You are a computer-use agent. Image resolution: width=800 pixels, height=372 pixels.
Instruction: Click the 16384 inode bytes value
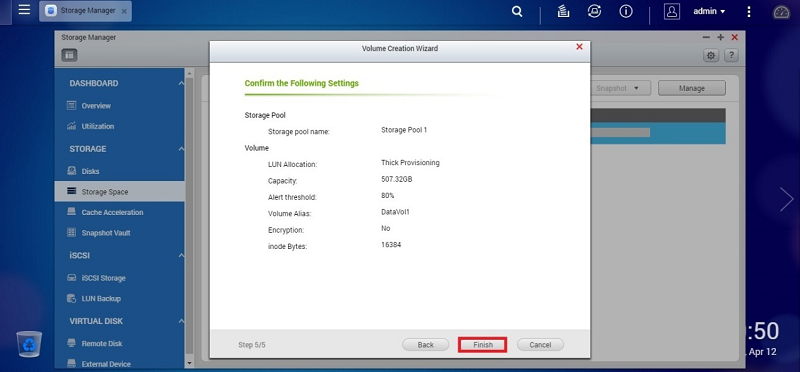tap(391, 244)
